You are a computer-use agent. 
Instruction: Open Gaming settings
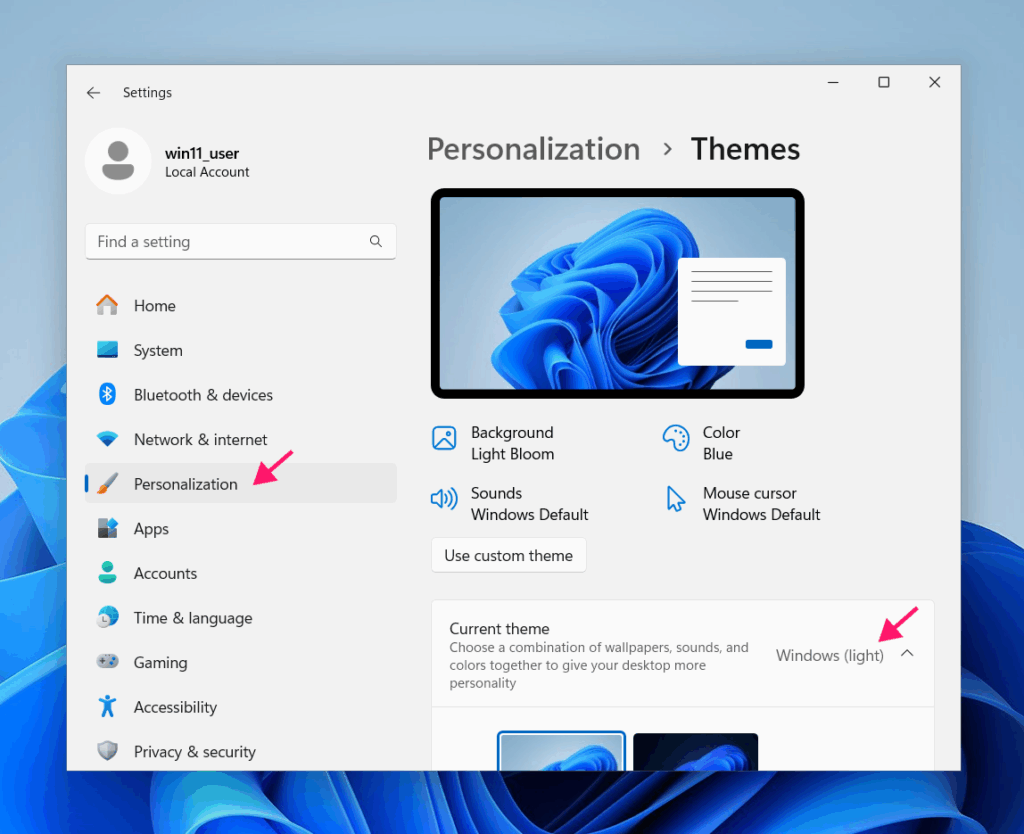point(240,662)
